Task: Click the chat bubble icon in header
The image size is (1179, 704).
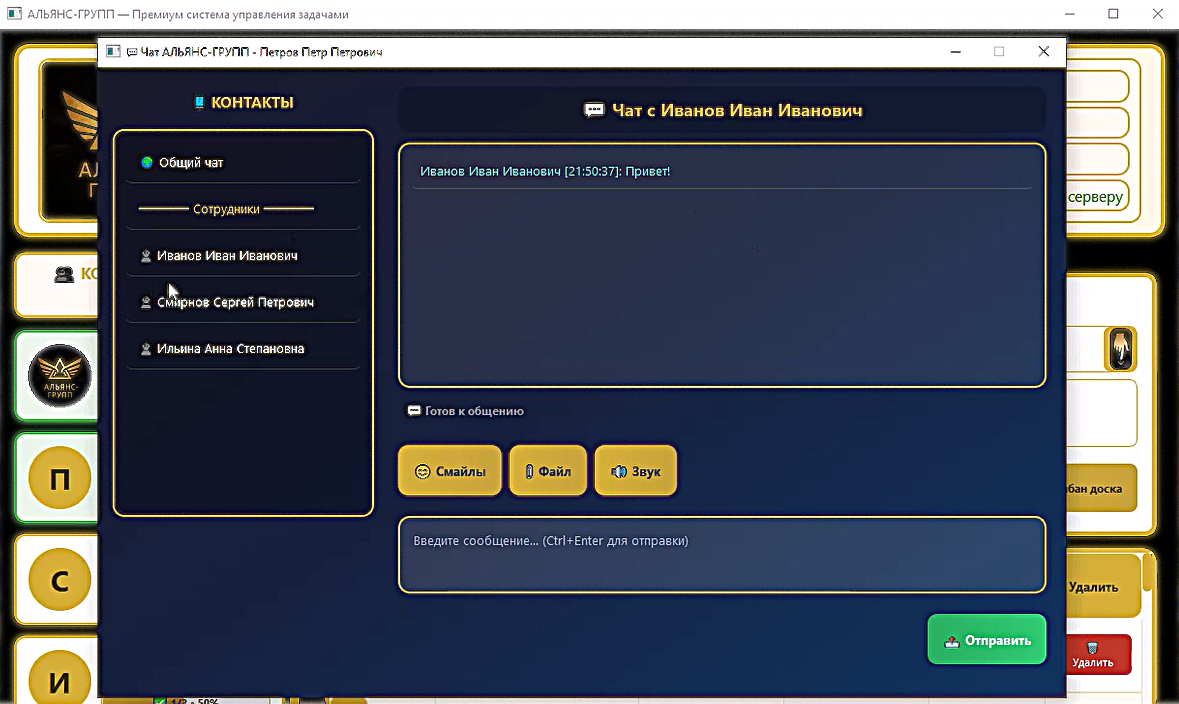Action: click(x=594, y=111)
